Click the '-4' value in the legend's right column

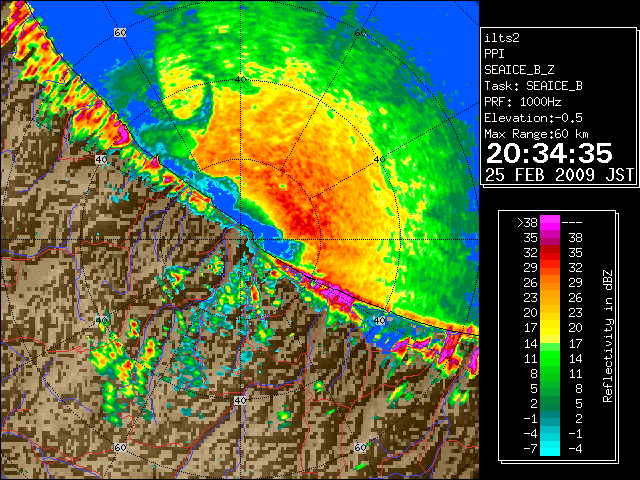pyautogui.click(x=575, y=449)
